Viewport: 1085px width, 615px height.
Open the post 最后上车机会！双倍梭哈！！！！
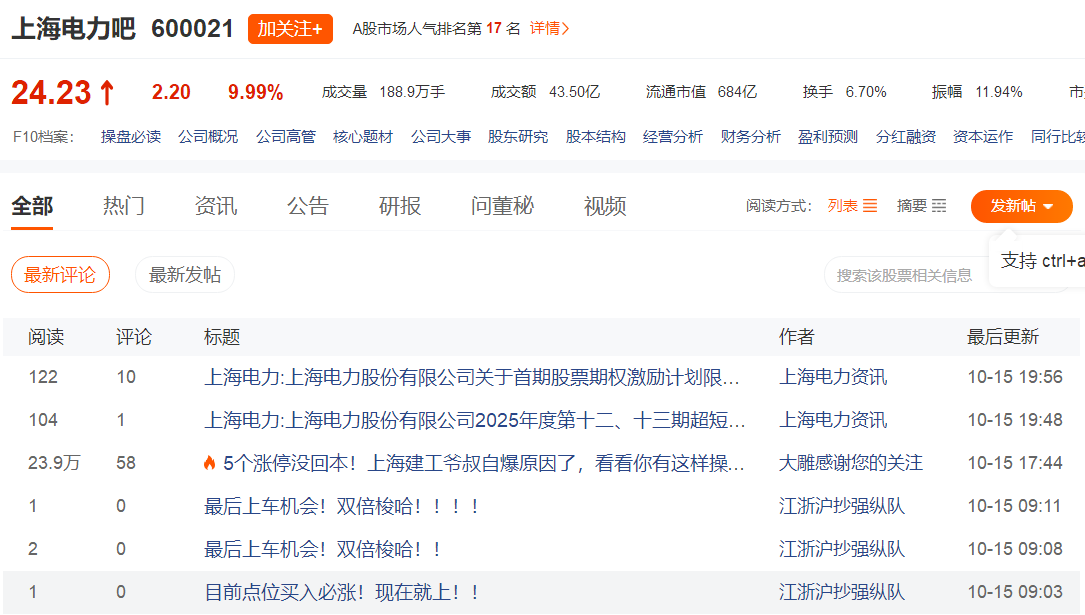point(342,506)
